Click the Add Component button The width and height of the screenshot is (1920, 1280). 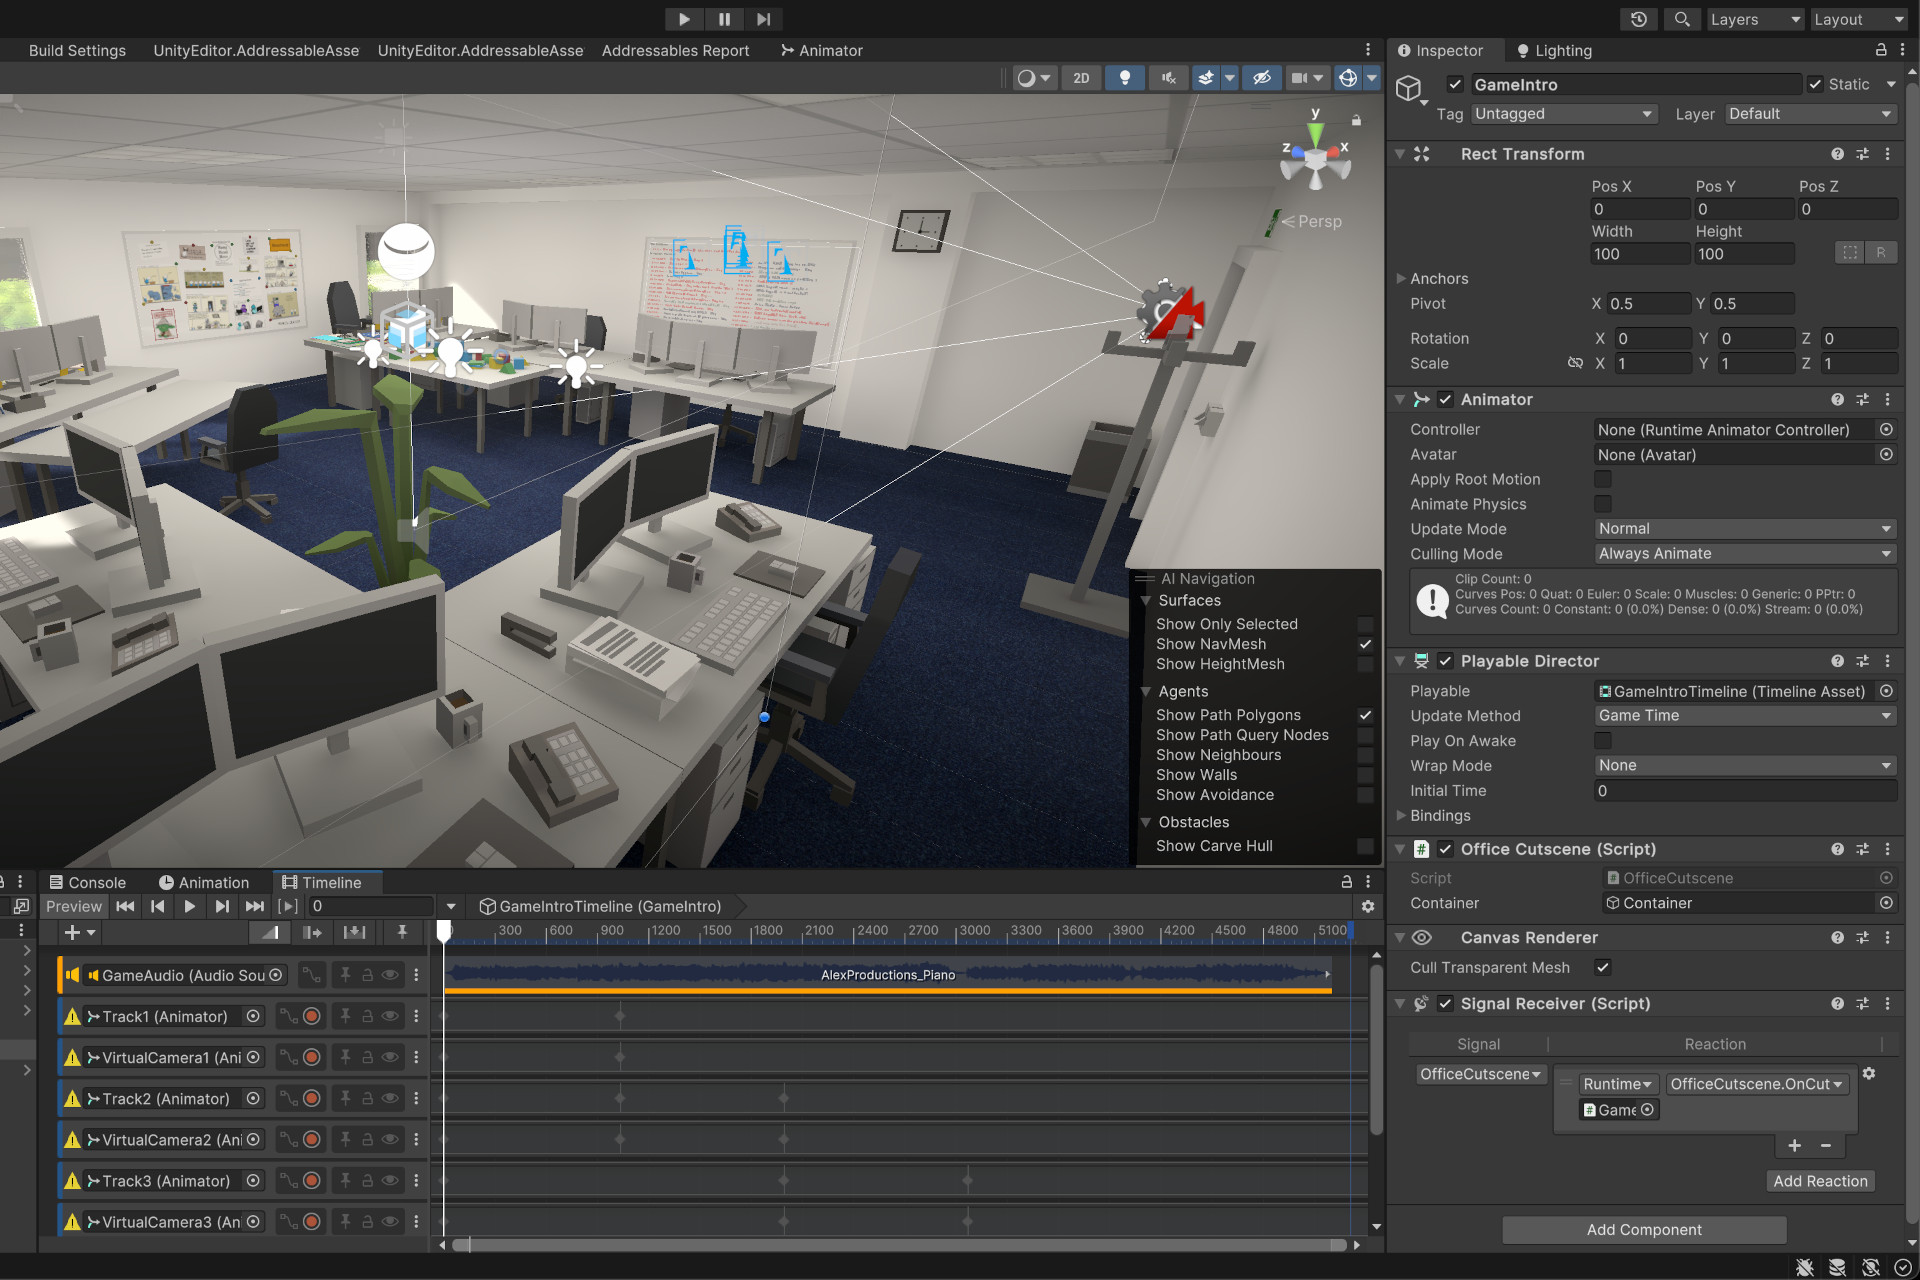(1643, 1229)
